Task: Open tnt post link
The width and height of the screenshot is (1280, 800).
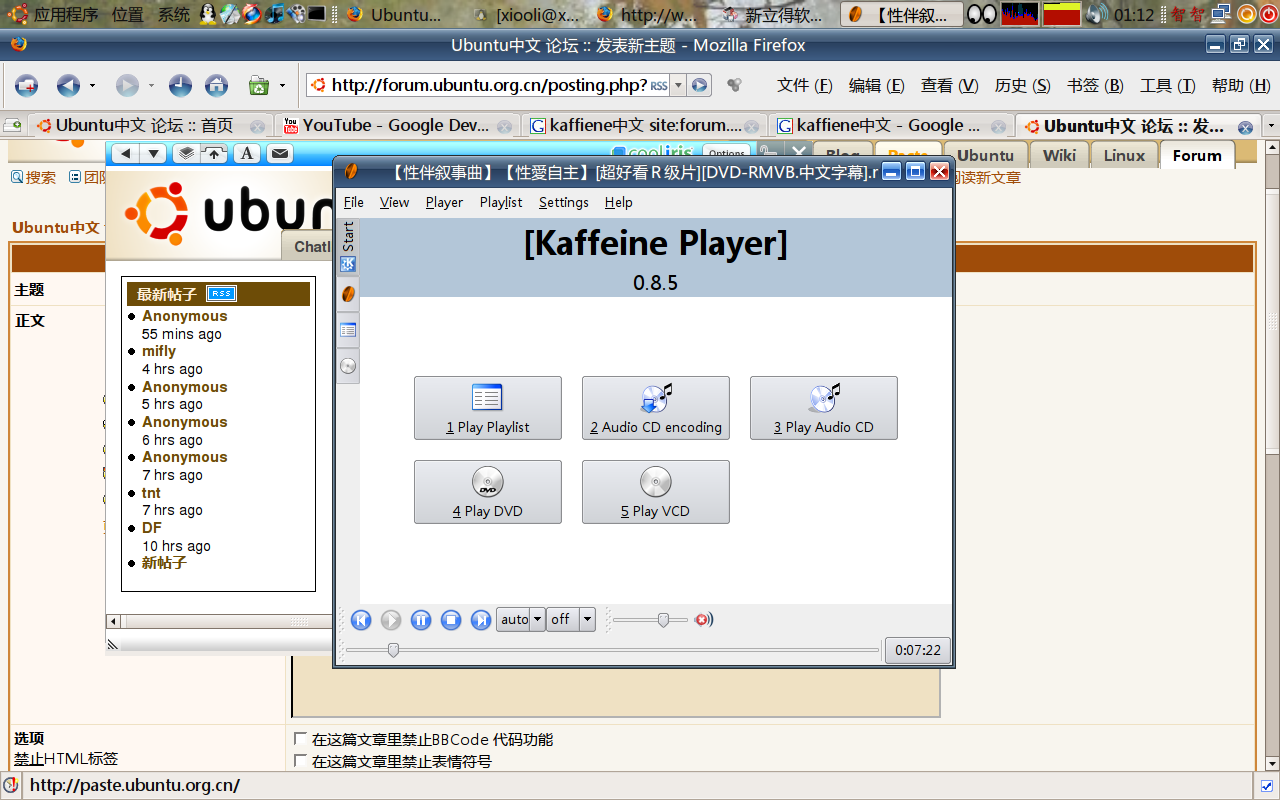Action: pyautogui.click(x=151, y=493)
